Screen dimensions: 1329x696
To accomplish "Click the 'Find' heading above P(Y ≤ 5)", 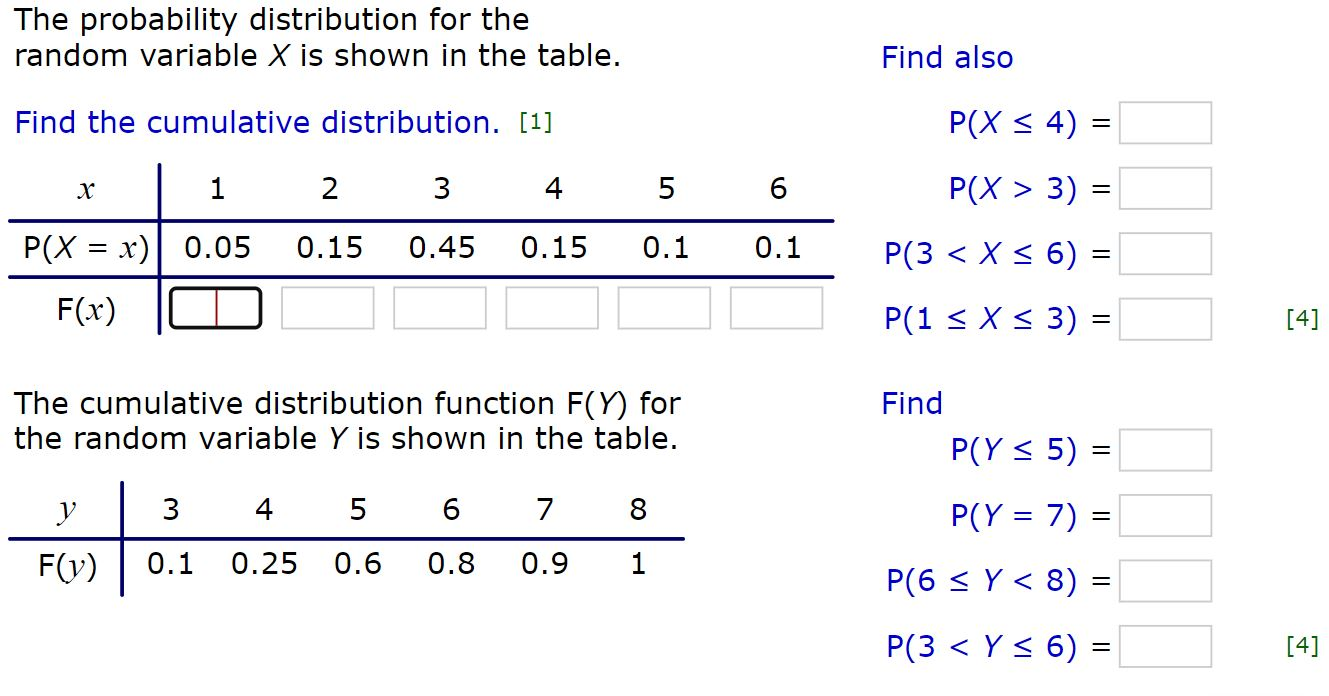I will pos(912,402).
